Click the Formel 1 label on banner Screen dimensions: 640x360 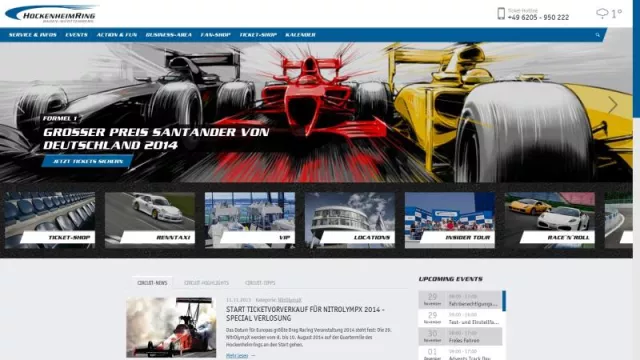pyautogui.click(x=60, y=118)
